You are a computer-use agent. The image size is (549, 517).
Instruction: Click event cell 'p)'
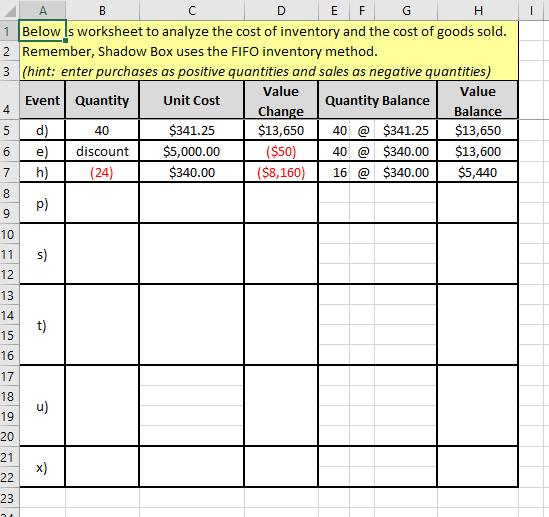(42, 203)
